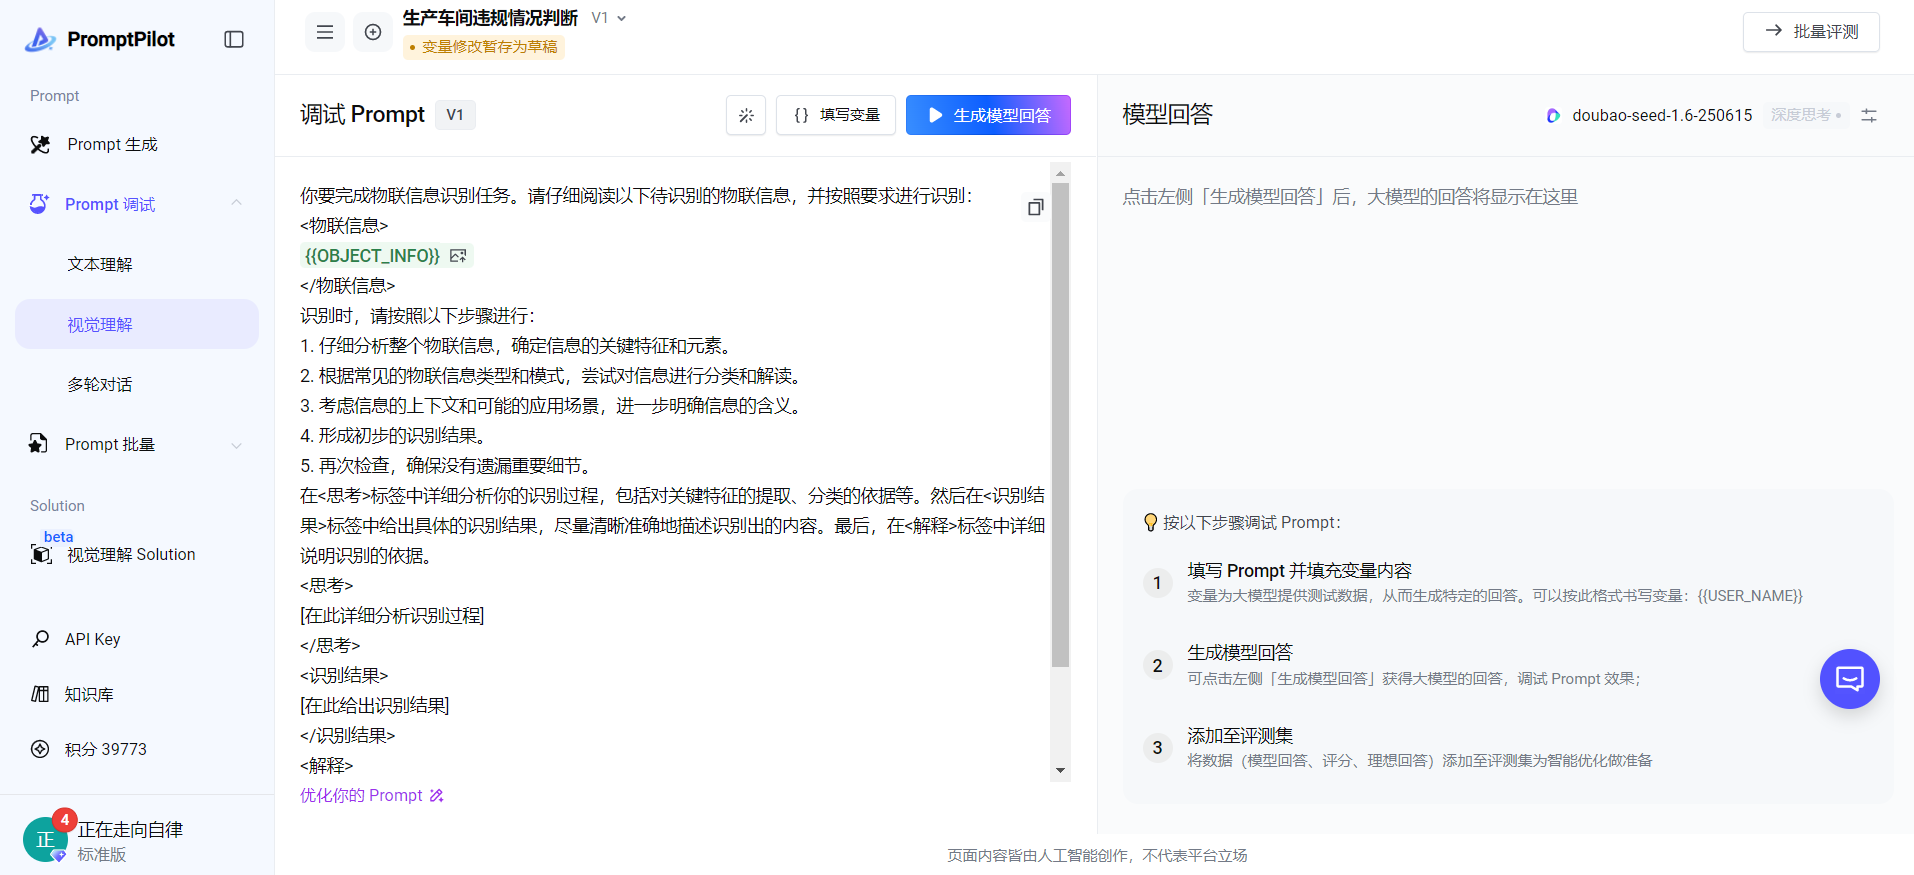Collapse the Prompt 调试 section
This screenshot has width=1914, height=875.
tap(236, 203)
